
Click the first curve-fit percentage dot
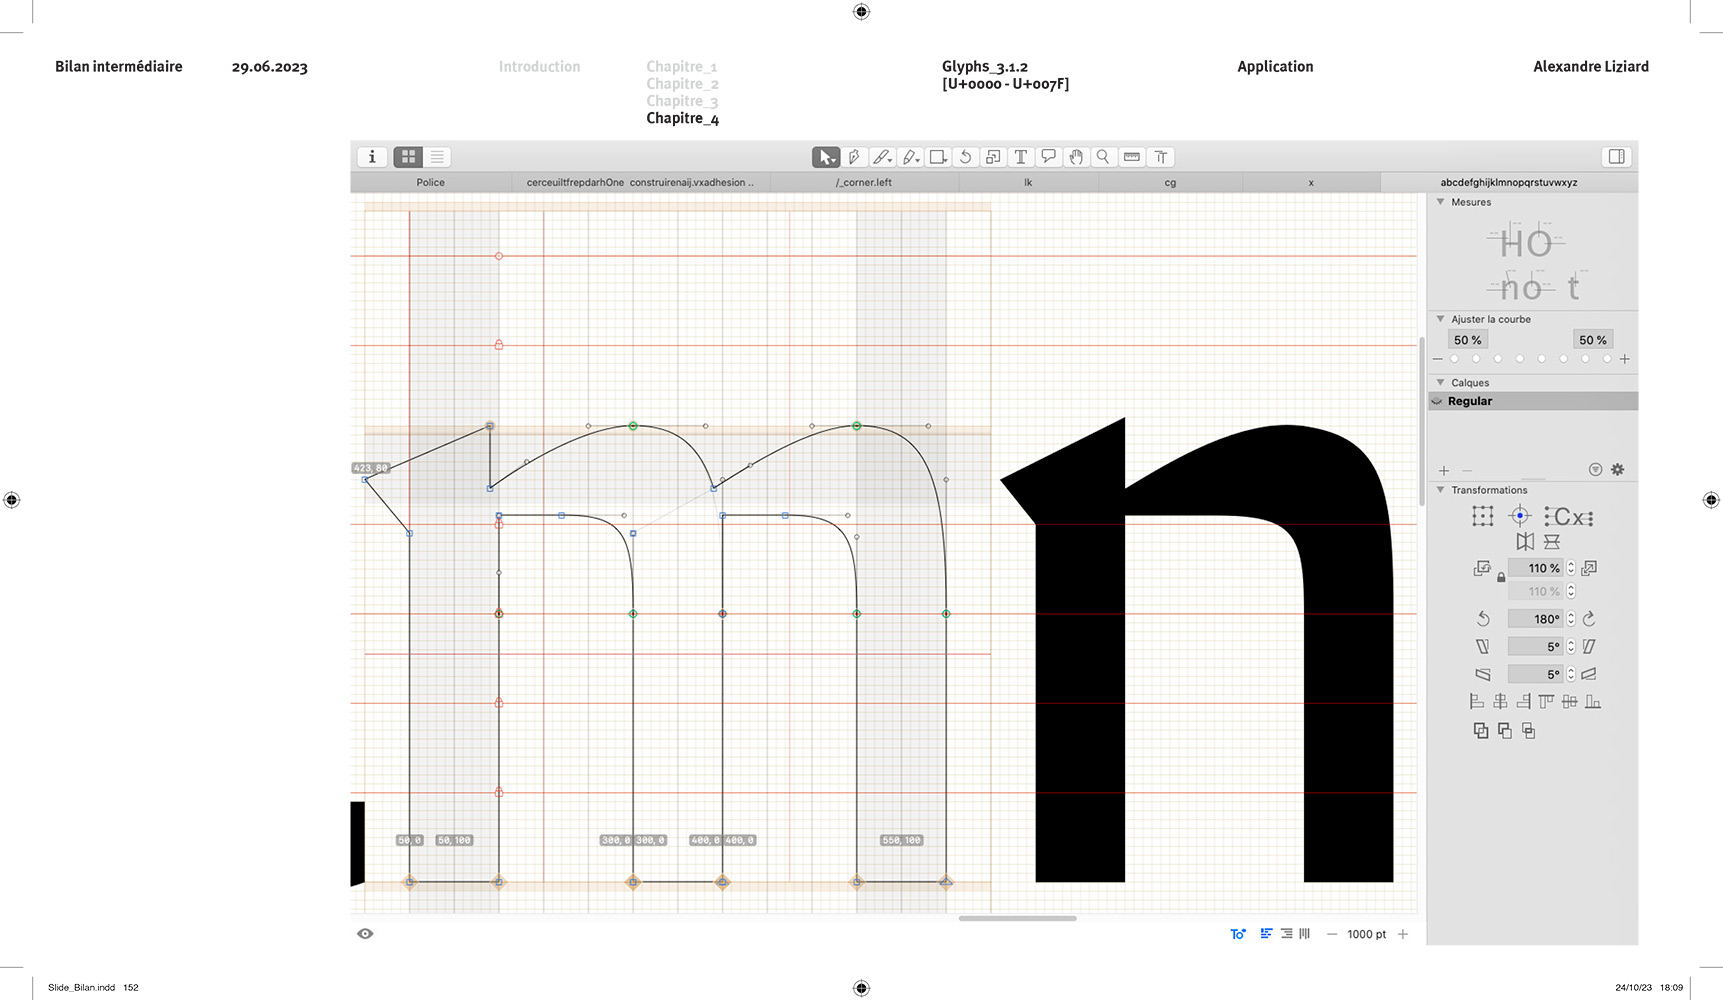1454,359
